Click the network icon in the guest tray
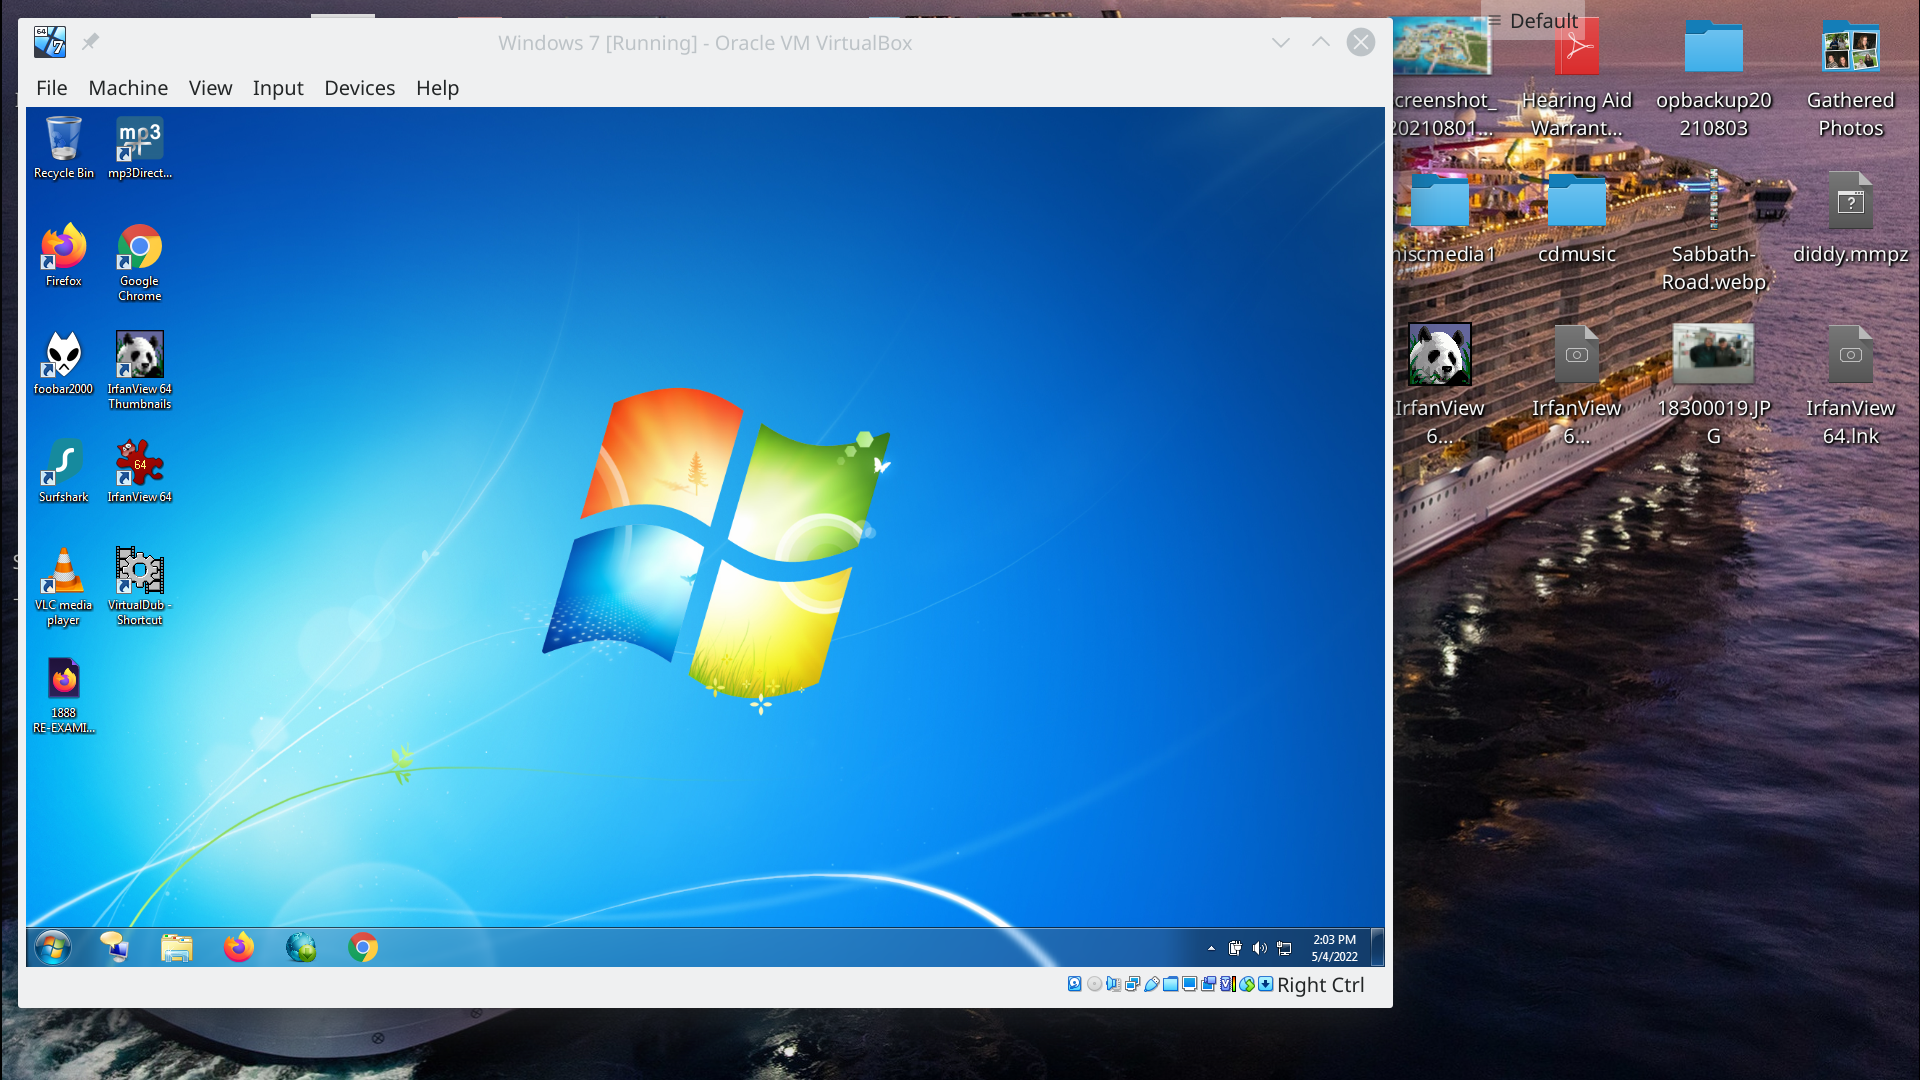This screenshot has height=1080, width=1920. point(1285,948)
